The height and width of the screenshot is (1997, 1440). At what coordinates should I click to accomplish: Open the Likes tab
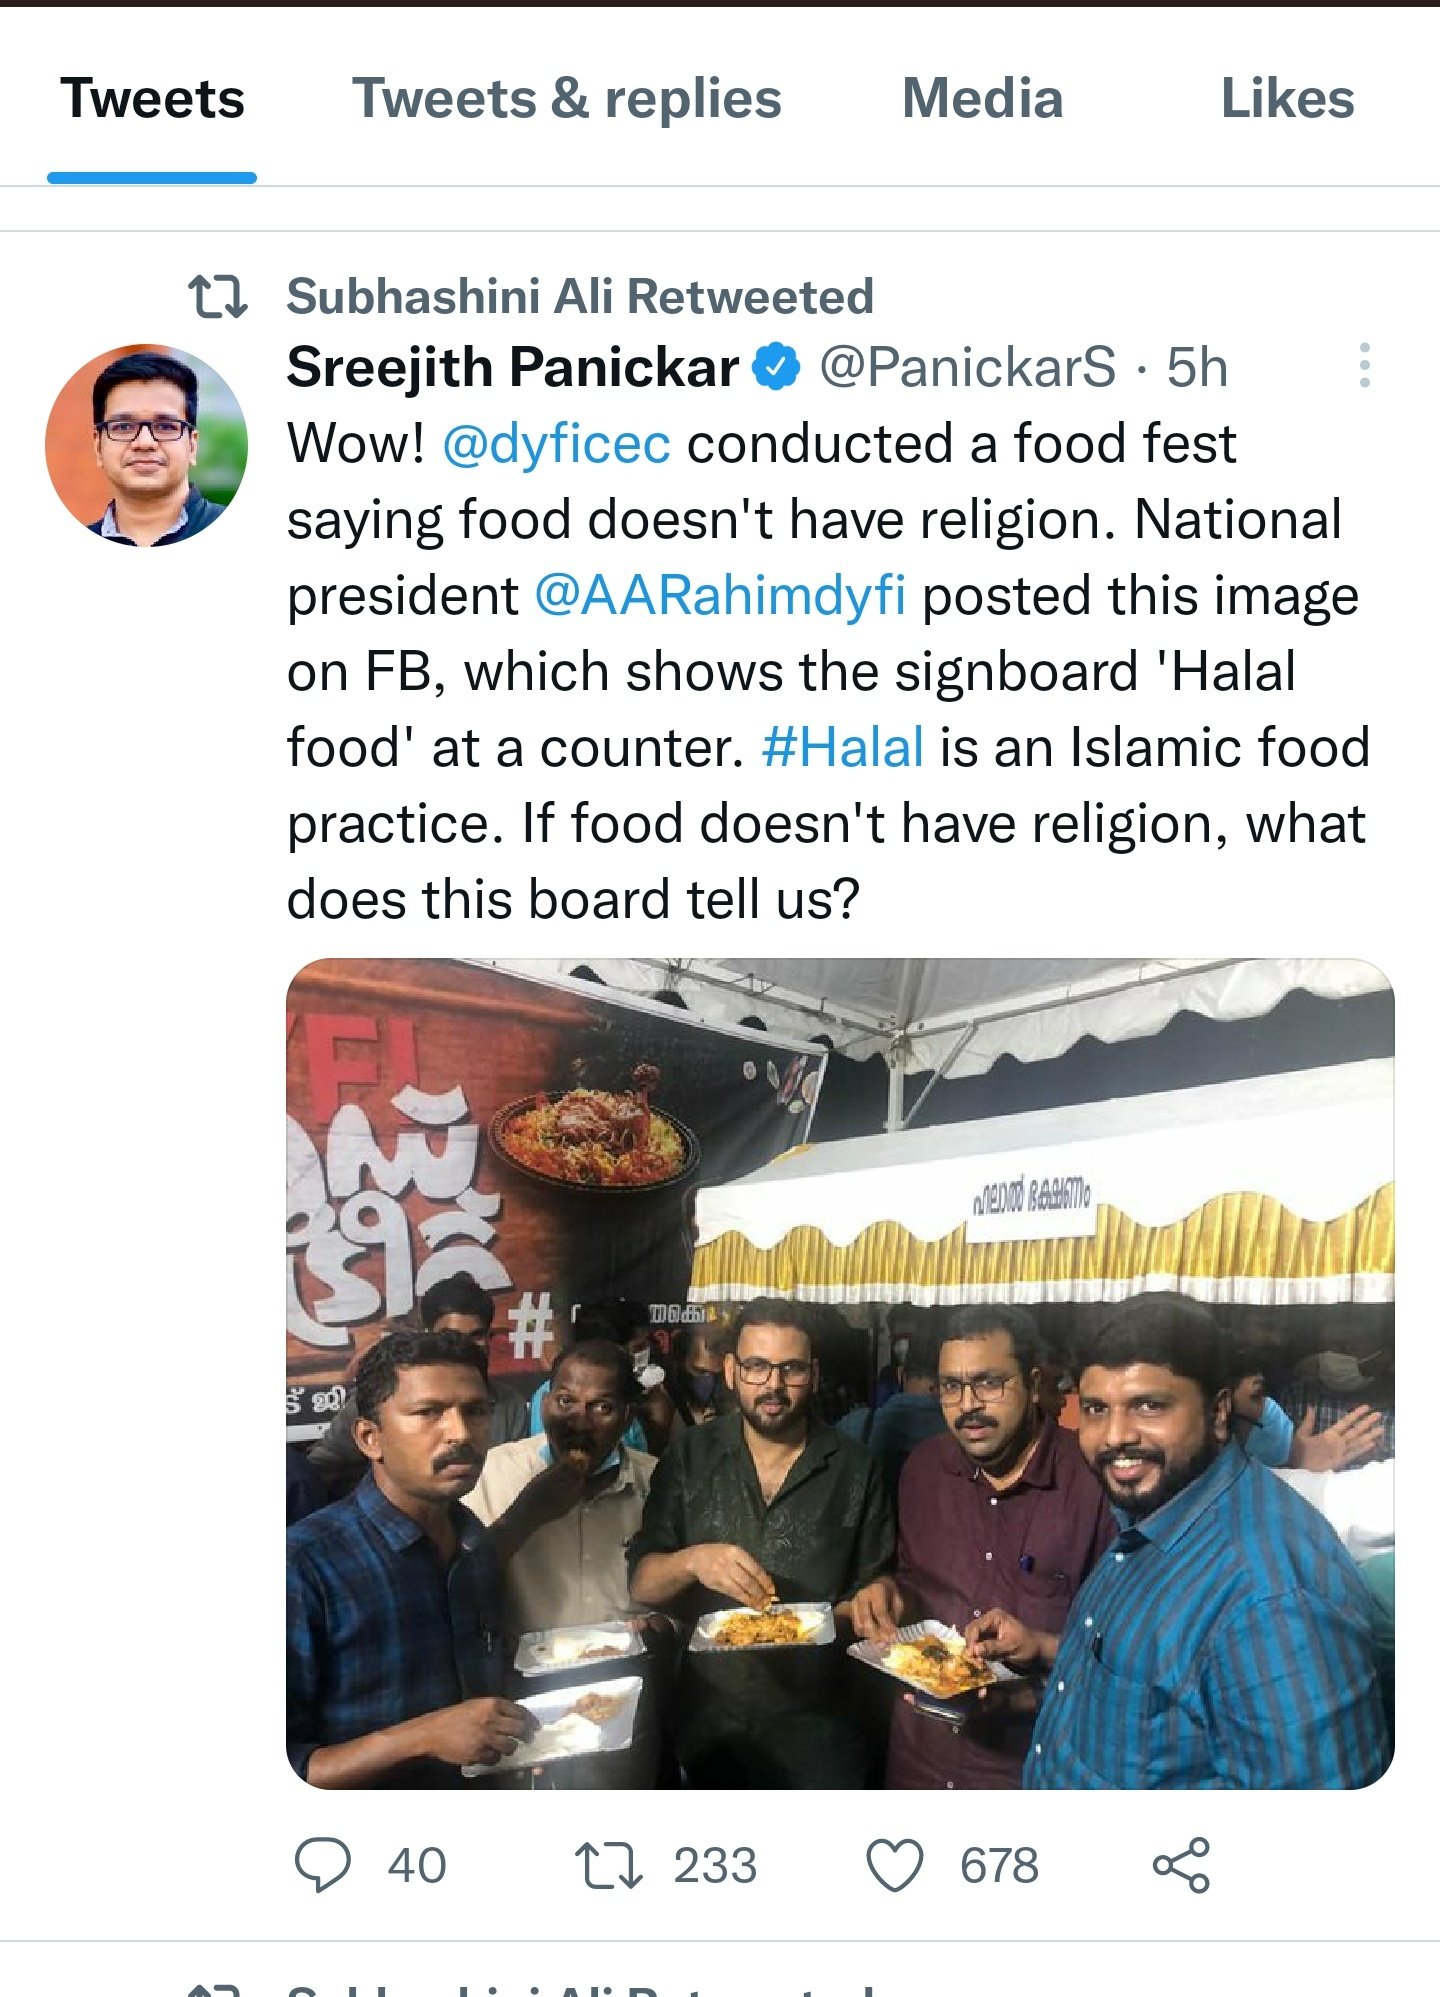click(1287, 99)
